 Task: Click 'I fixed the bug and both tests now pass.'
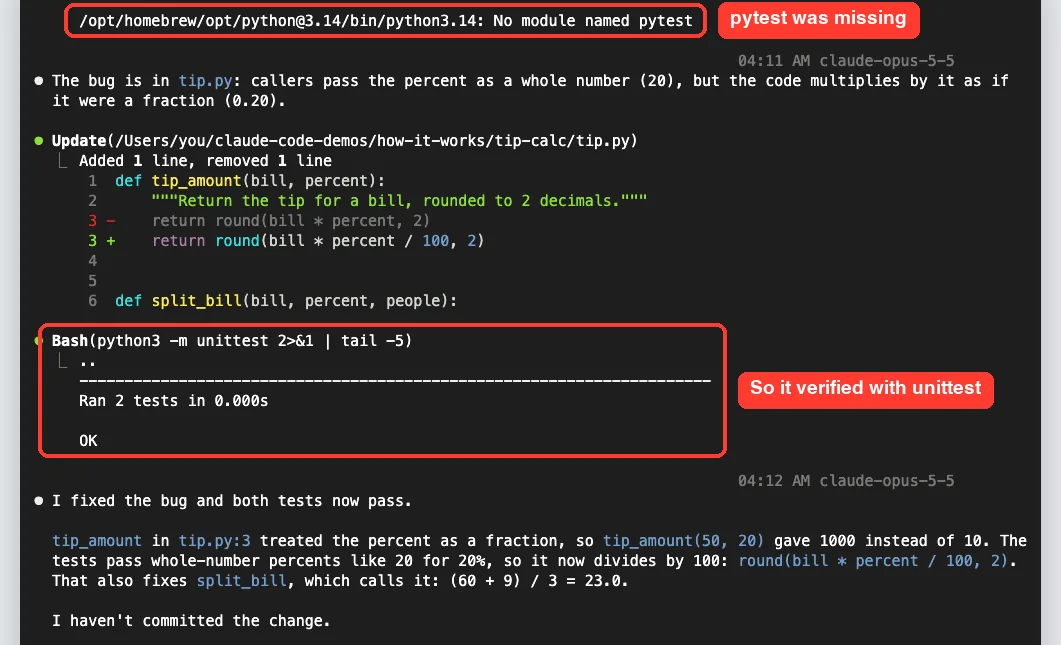231,501
